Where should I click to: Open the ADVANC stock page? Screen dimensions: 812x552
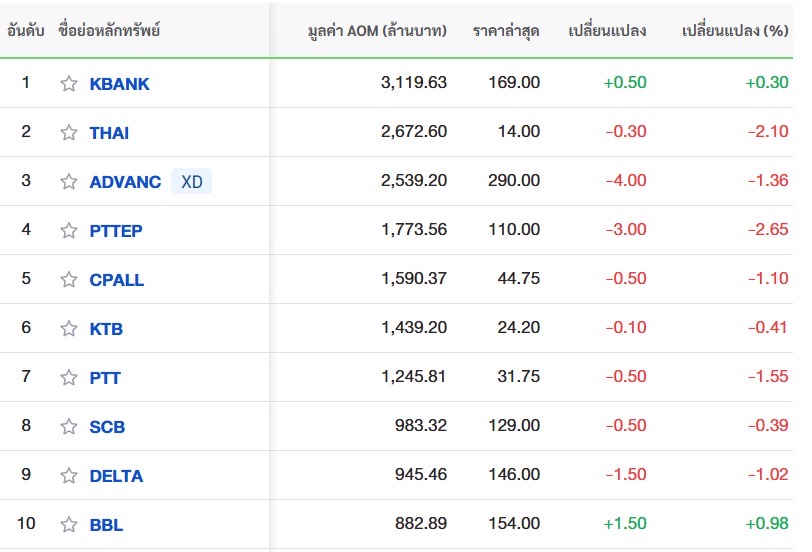pos(125,182)
